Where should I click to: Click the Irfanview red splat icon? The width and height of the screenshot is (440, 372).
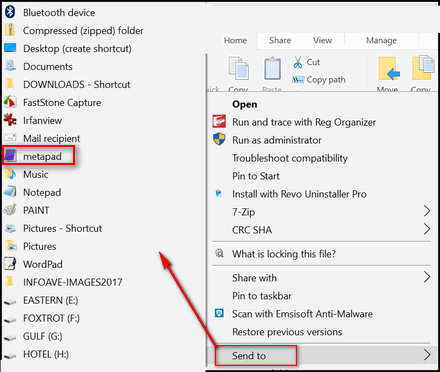point(10,120)
